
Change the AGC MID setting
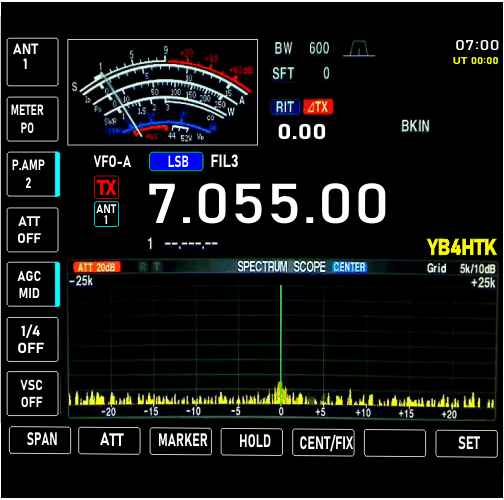[x=33, y=284]
